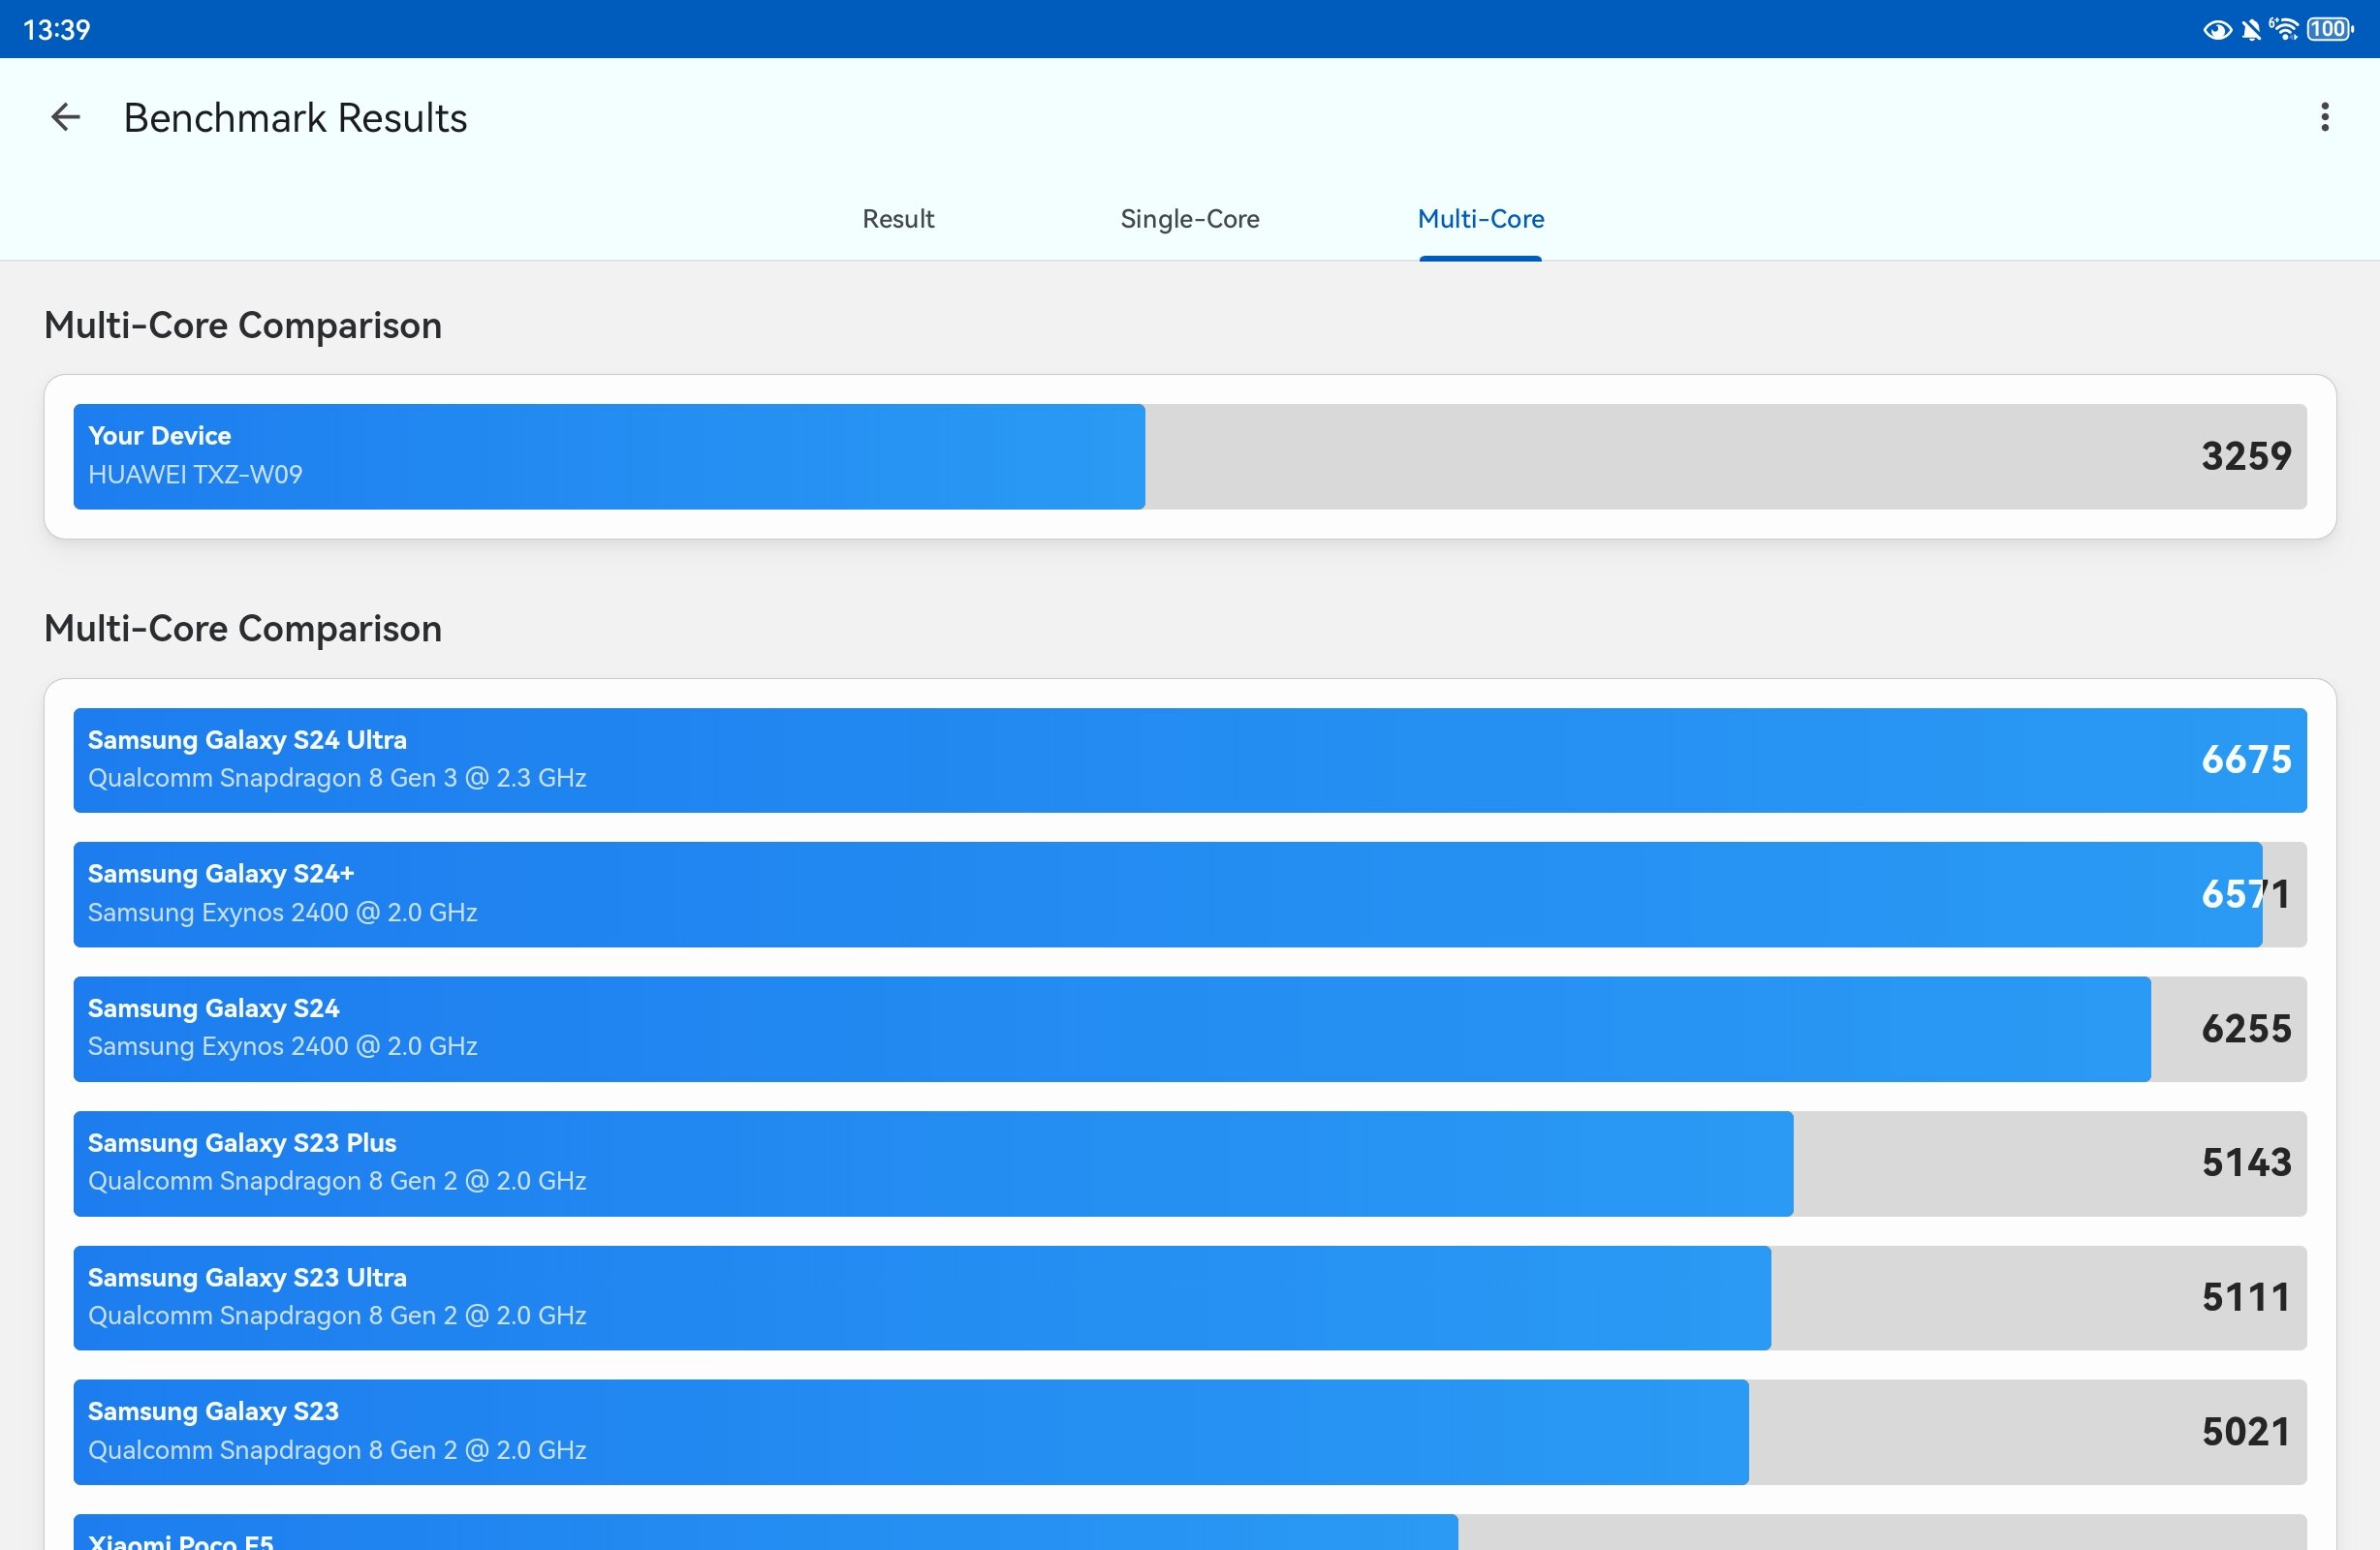Tap the 3259 score value
2380x1550 pixels.
2246,456
